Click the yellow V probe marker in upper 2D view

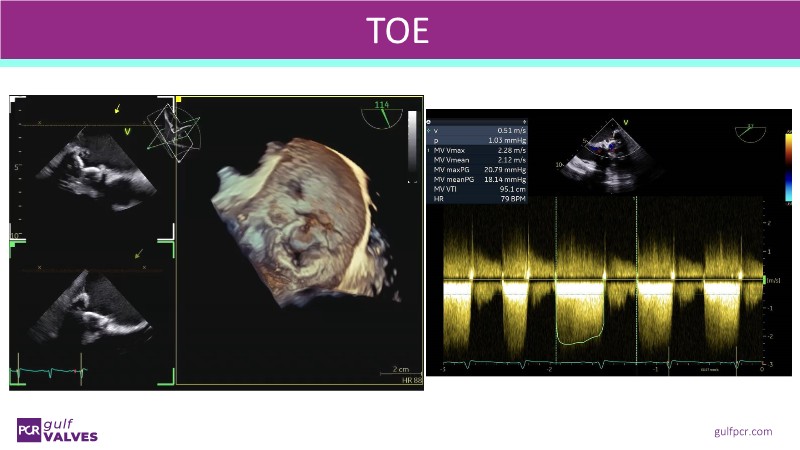(x=127, y=131)
